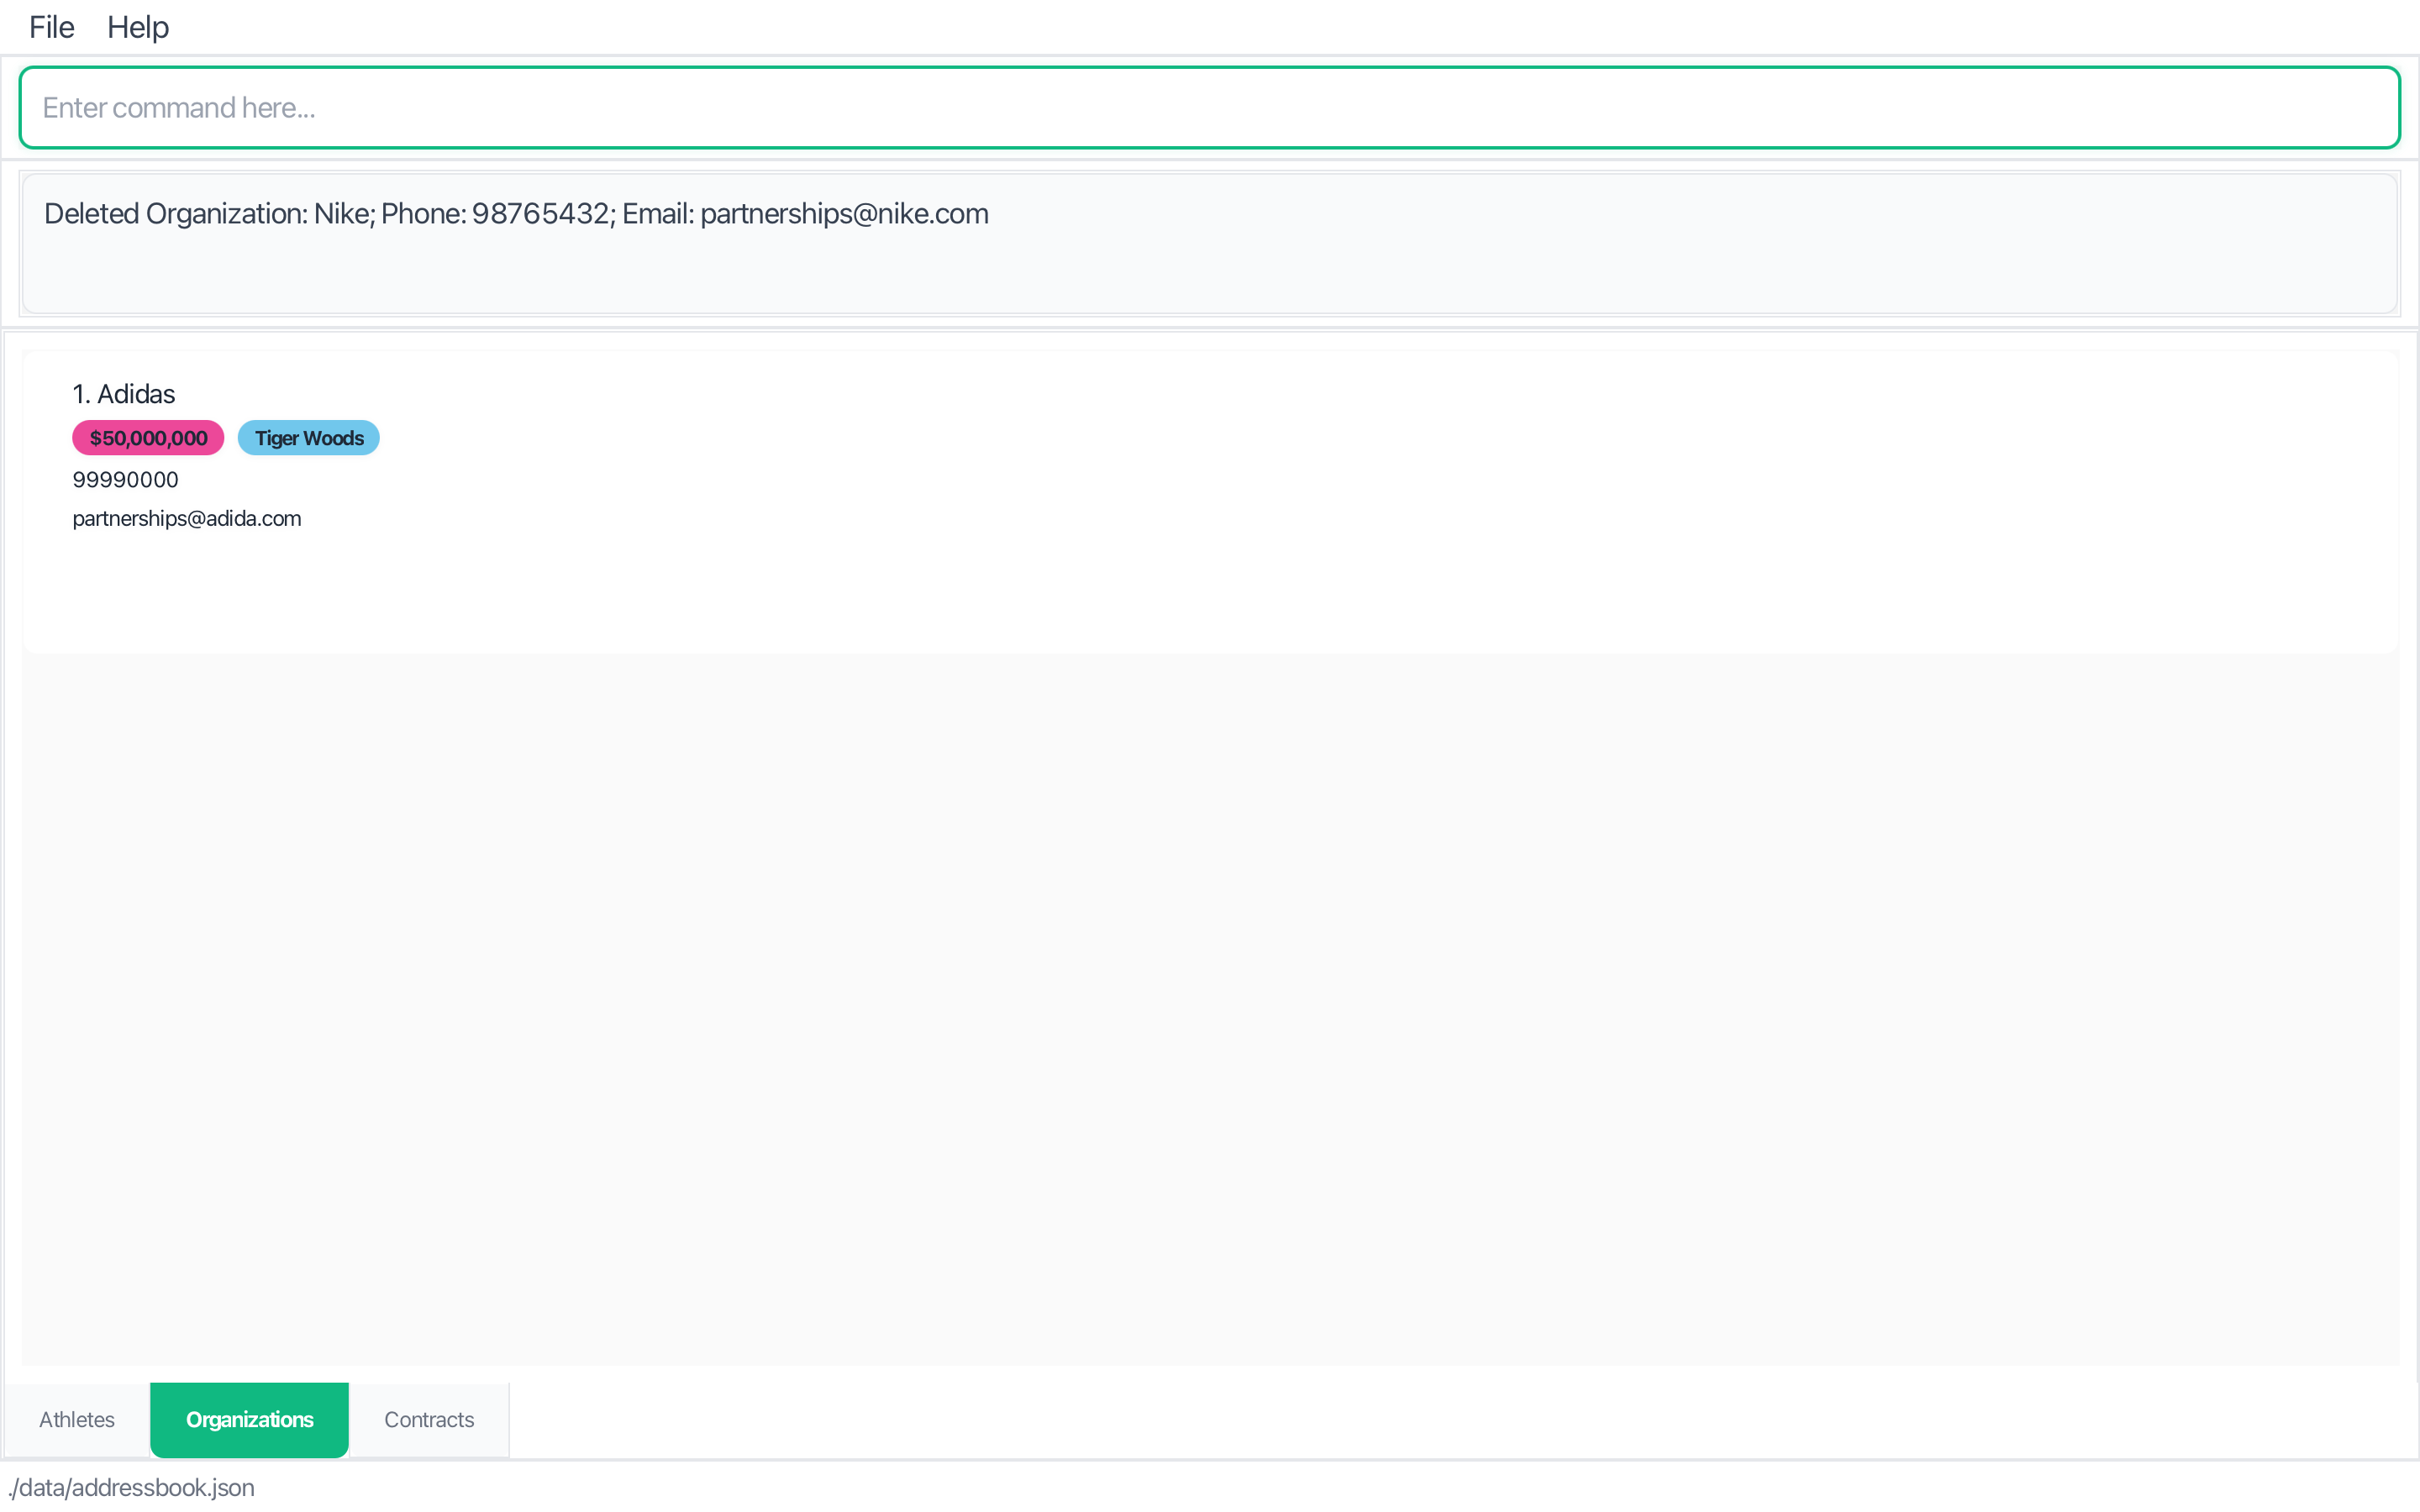Click the pink $50,000,000 contract tag

pos(148,438)
